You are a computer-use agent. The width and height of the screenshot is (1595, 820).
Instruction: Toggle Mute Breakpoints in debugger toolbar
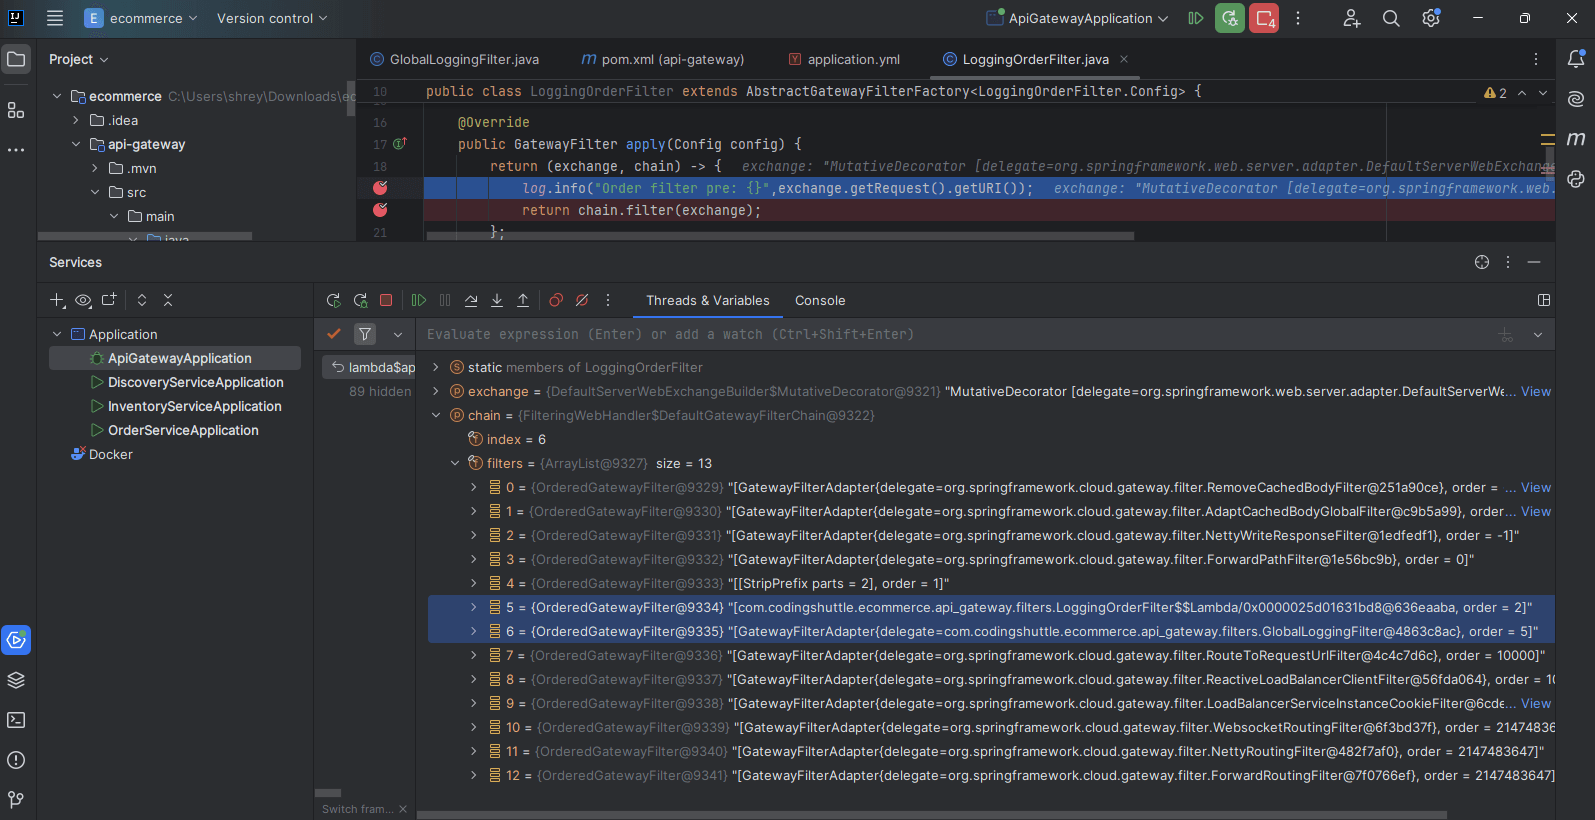click(582, 300)
